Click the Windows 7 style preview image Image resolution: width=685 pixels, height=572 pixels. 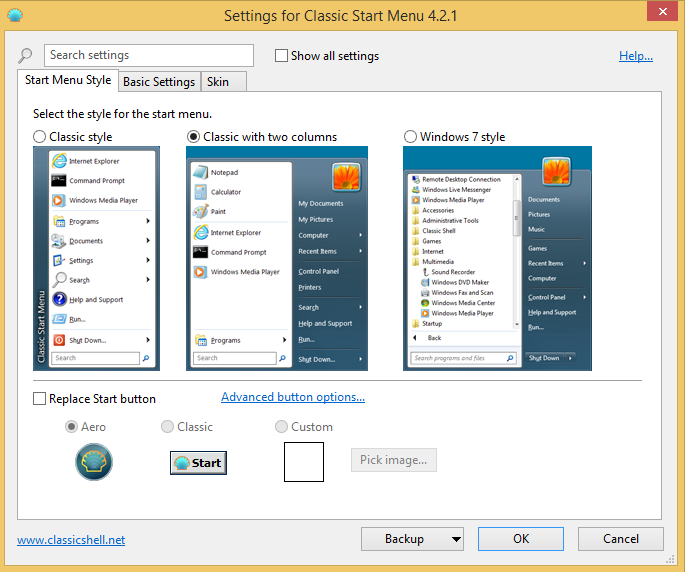point(497,259)
